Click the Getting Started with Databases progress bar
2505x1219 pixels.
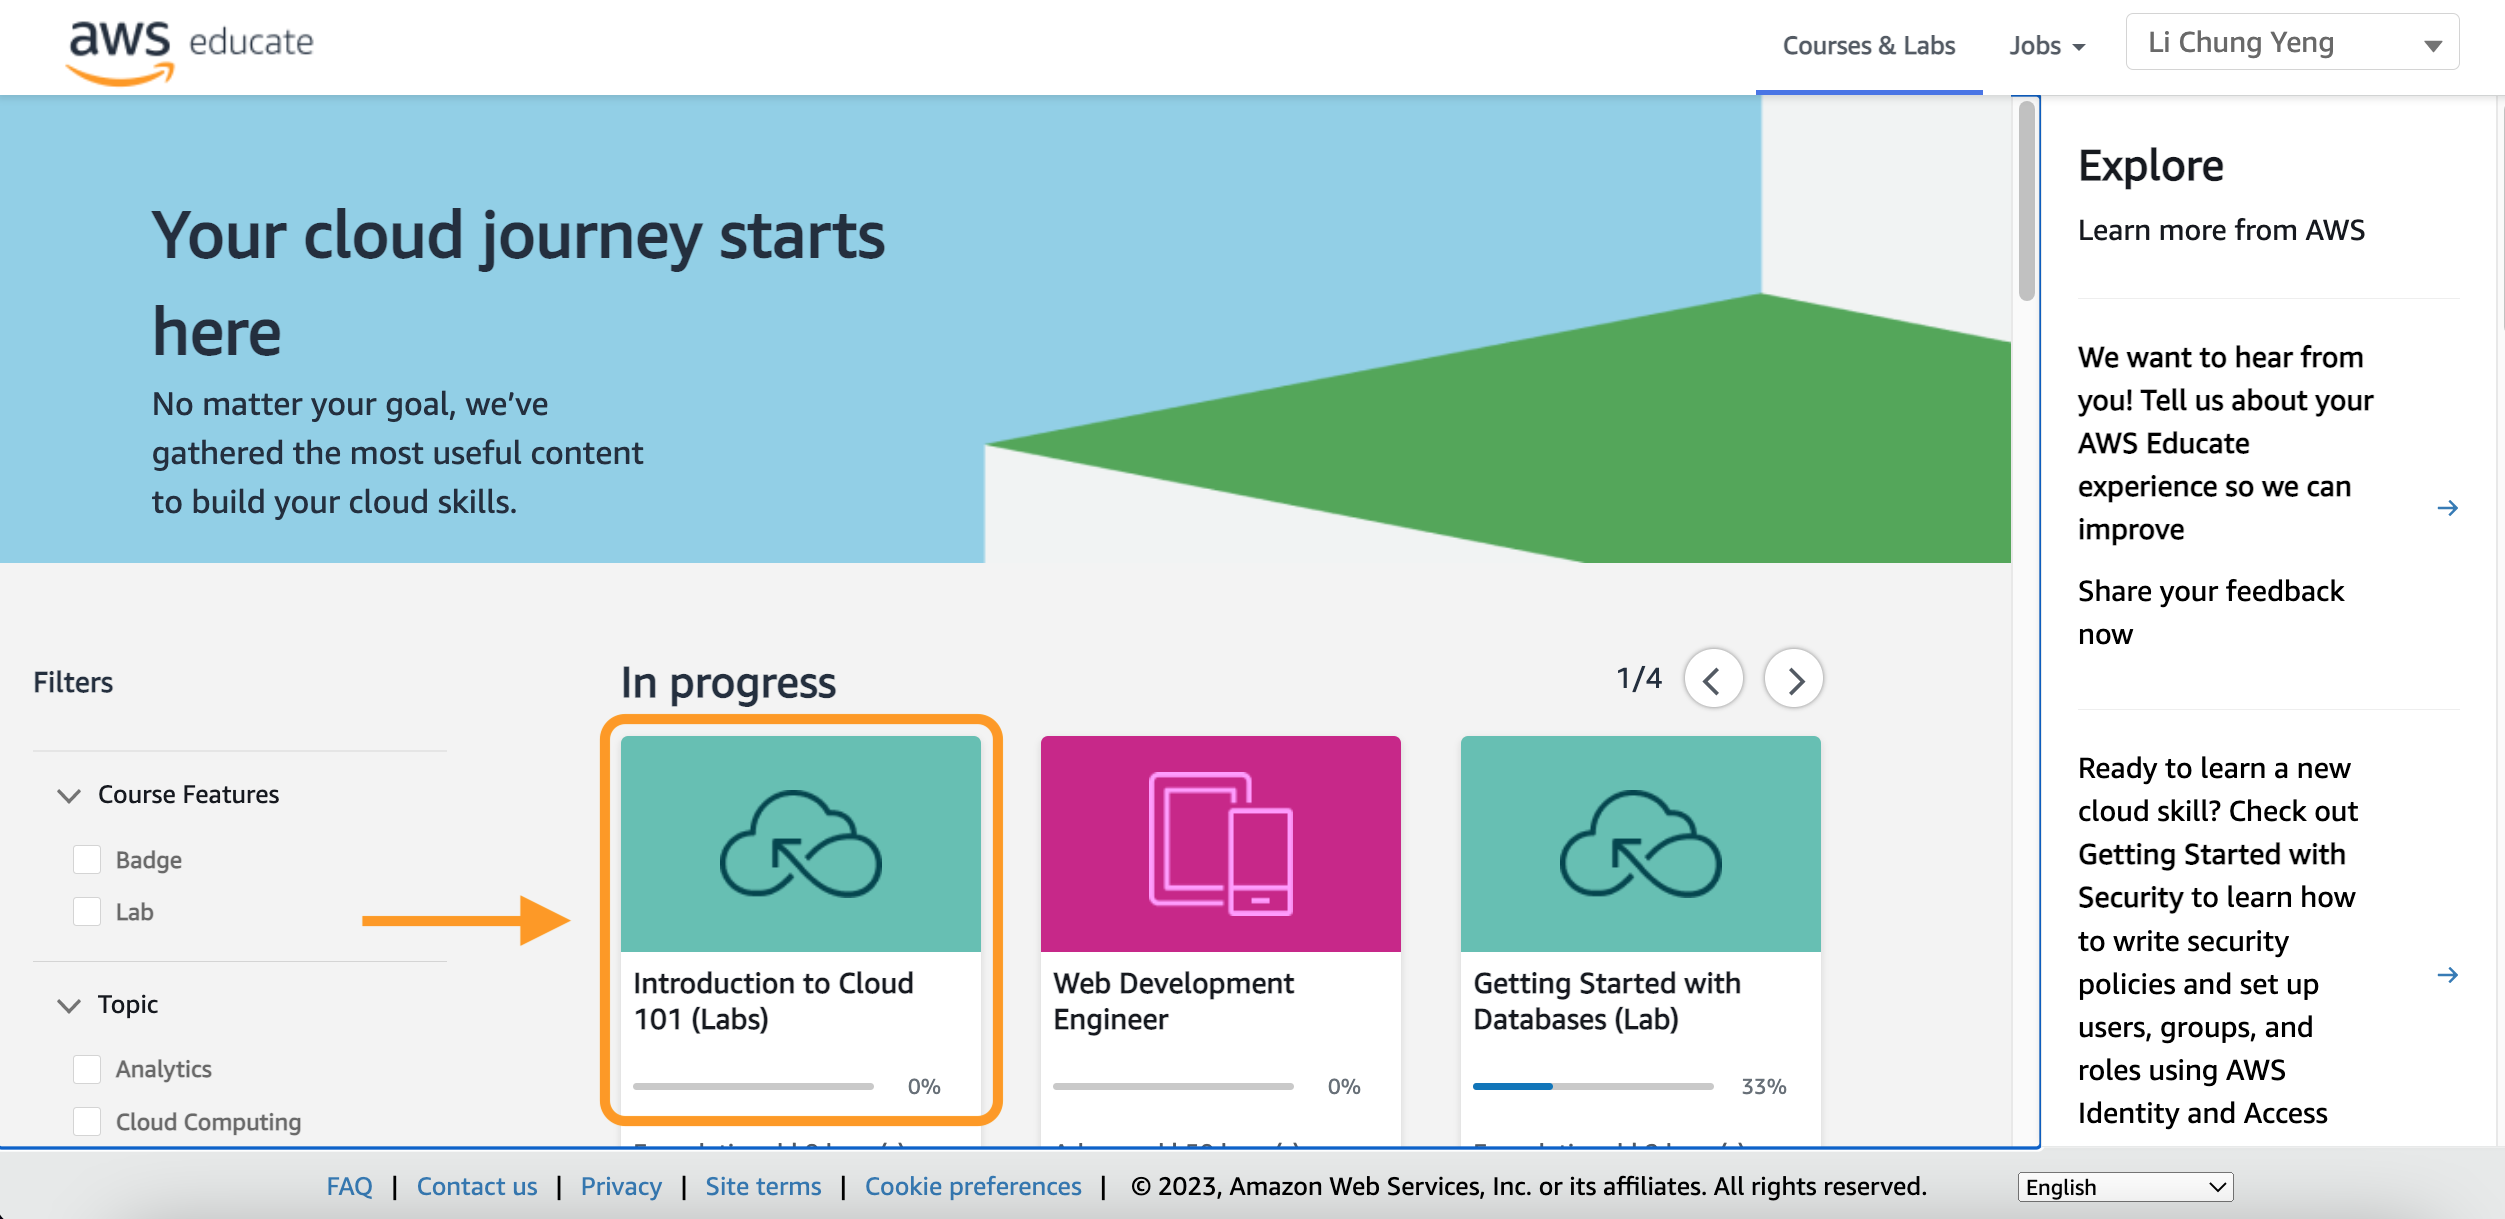(x=1592, y=1086)
